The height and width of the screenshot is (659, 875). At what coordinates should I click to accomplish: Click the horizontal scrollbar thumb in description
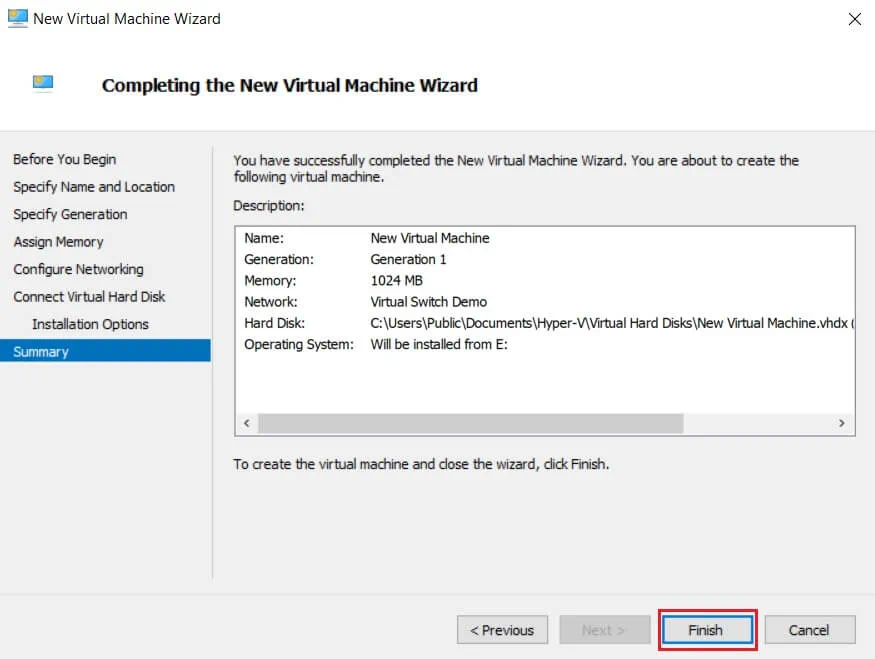470,424
